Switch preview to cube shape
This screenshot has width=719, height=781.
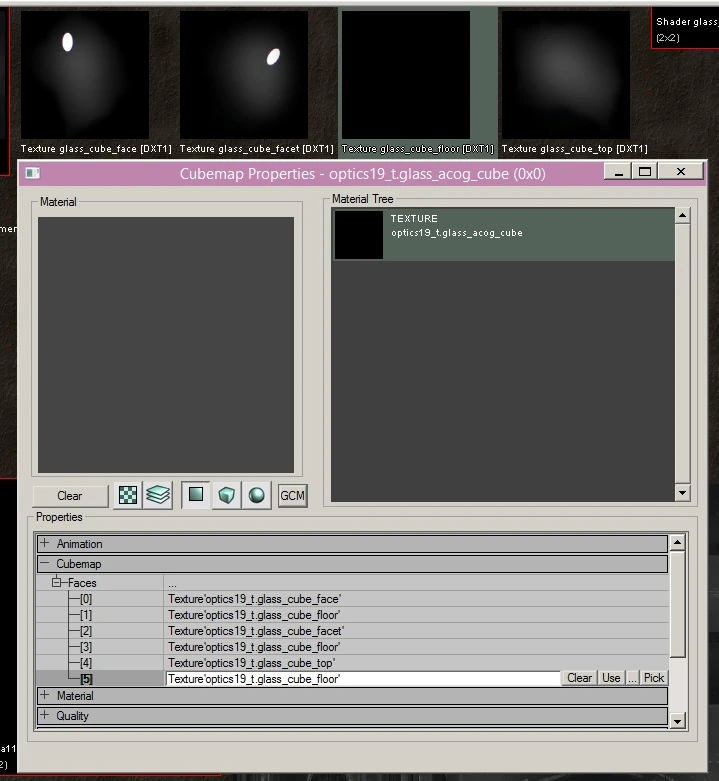coord(227,496)
